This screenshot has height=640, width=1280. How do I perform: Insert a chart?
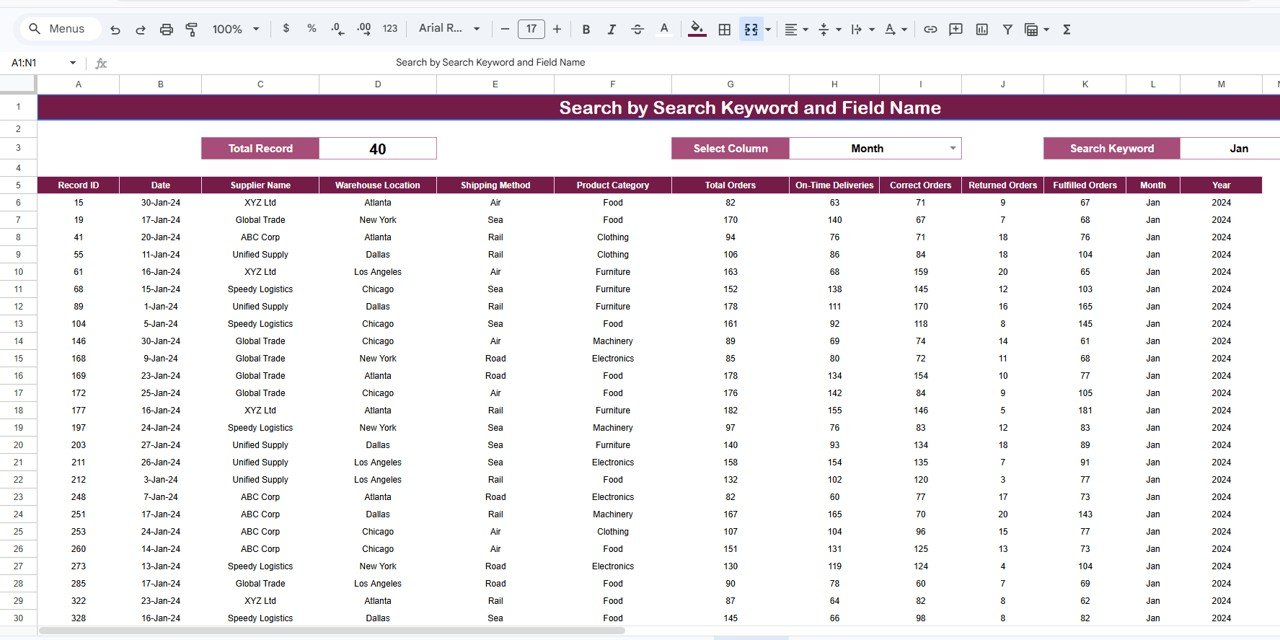click(x=981, y=29)
